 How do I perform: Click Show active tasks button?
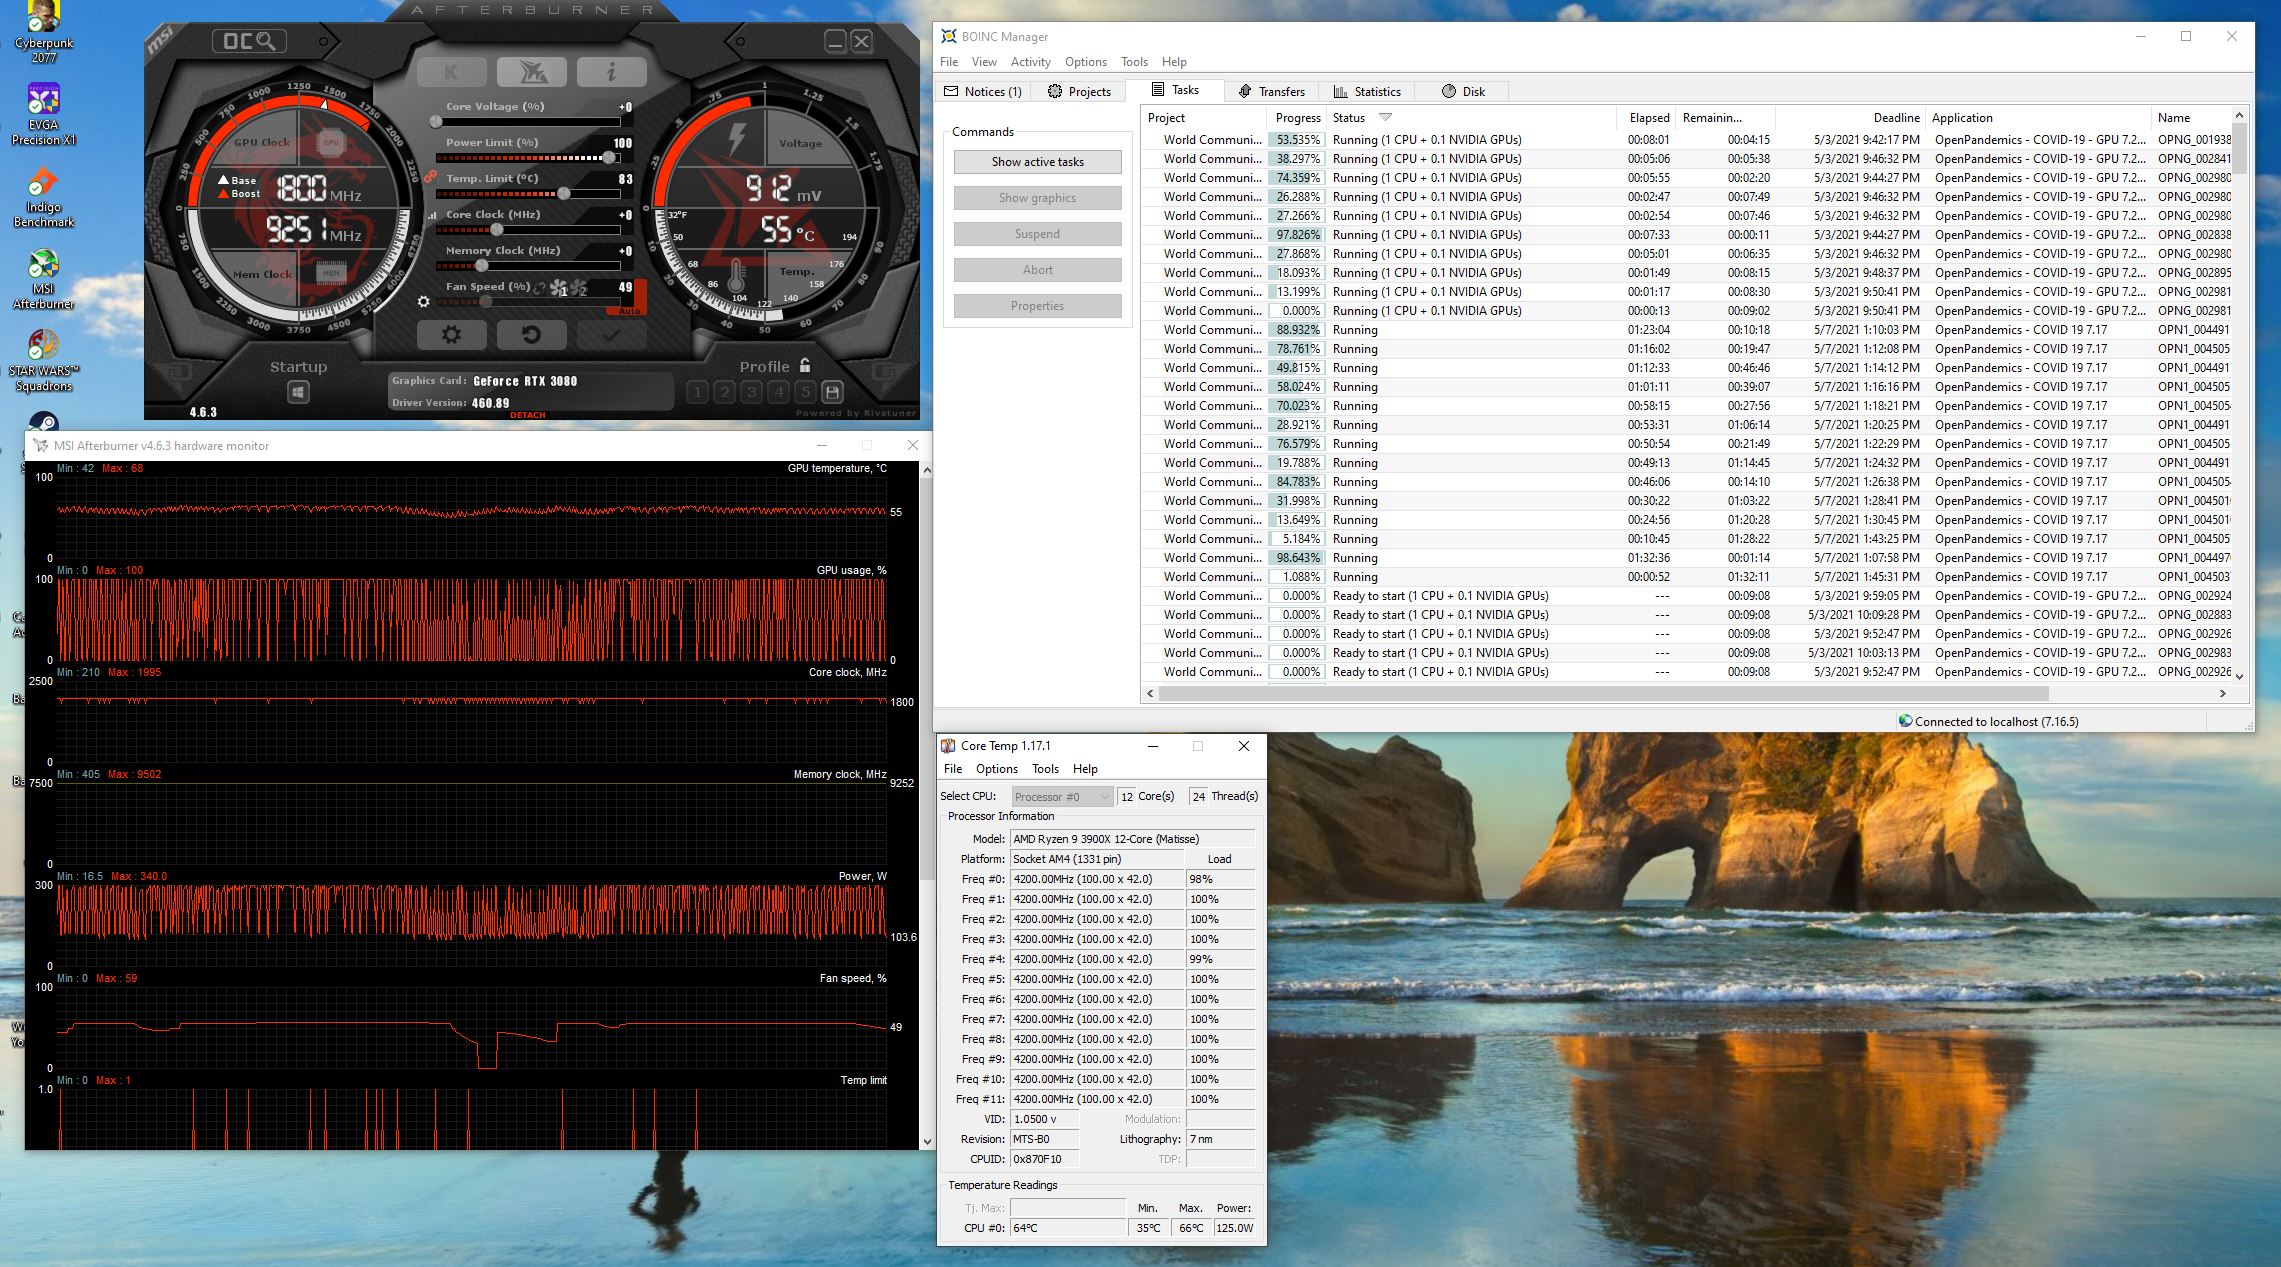pyautogui.click(x=1037, y=162)
